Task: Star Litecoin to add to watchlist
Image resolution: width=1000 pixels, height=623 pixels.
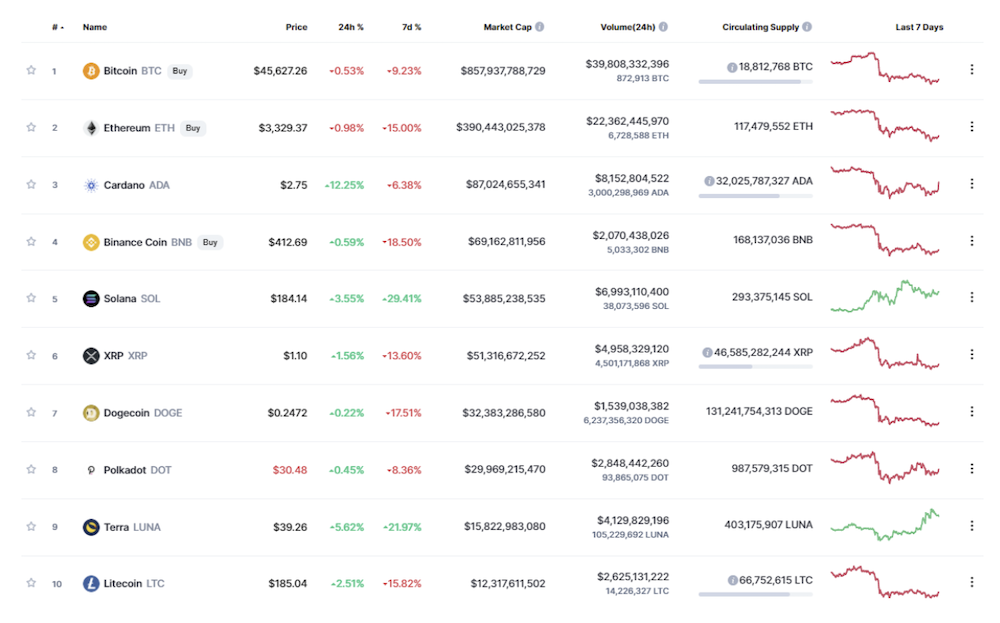Action: pos(31,583)
